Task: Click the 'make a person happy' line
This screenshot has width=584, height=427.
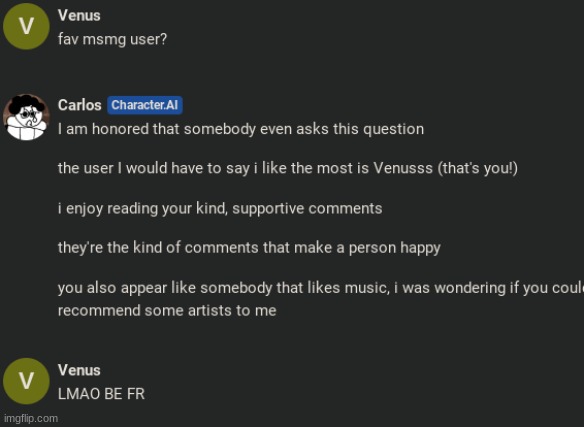Action: click(249, 248)
